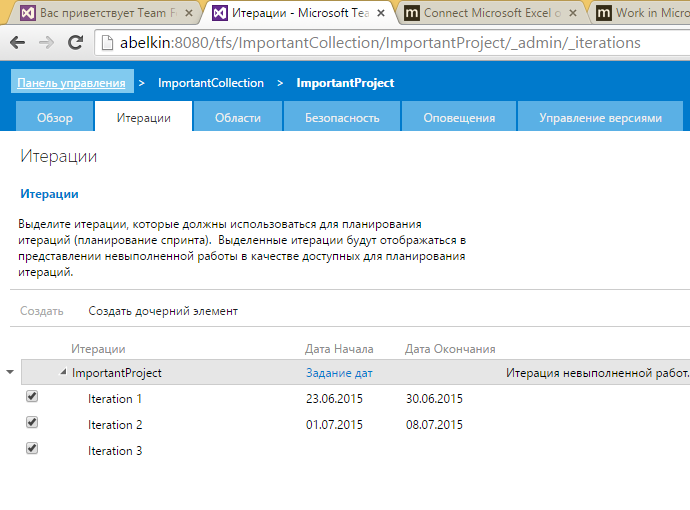Image resolution: width=690 pixels, height=510 pixels.
Task: Click the Дата Окончания column header
Action: click(450, 349)
